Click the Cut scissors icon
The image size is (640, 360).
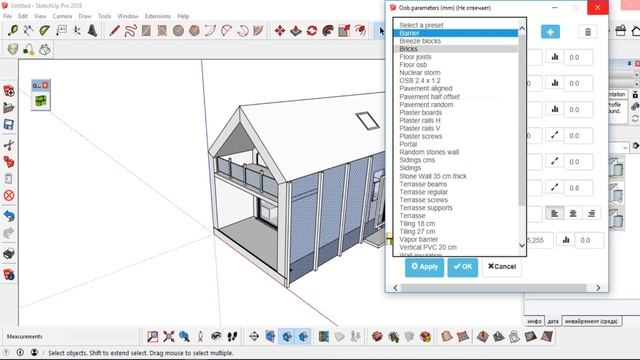click(9, 145)
